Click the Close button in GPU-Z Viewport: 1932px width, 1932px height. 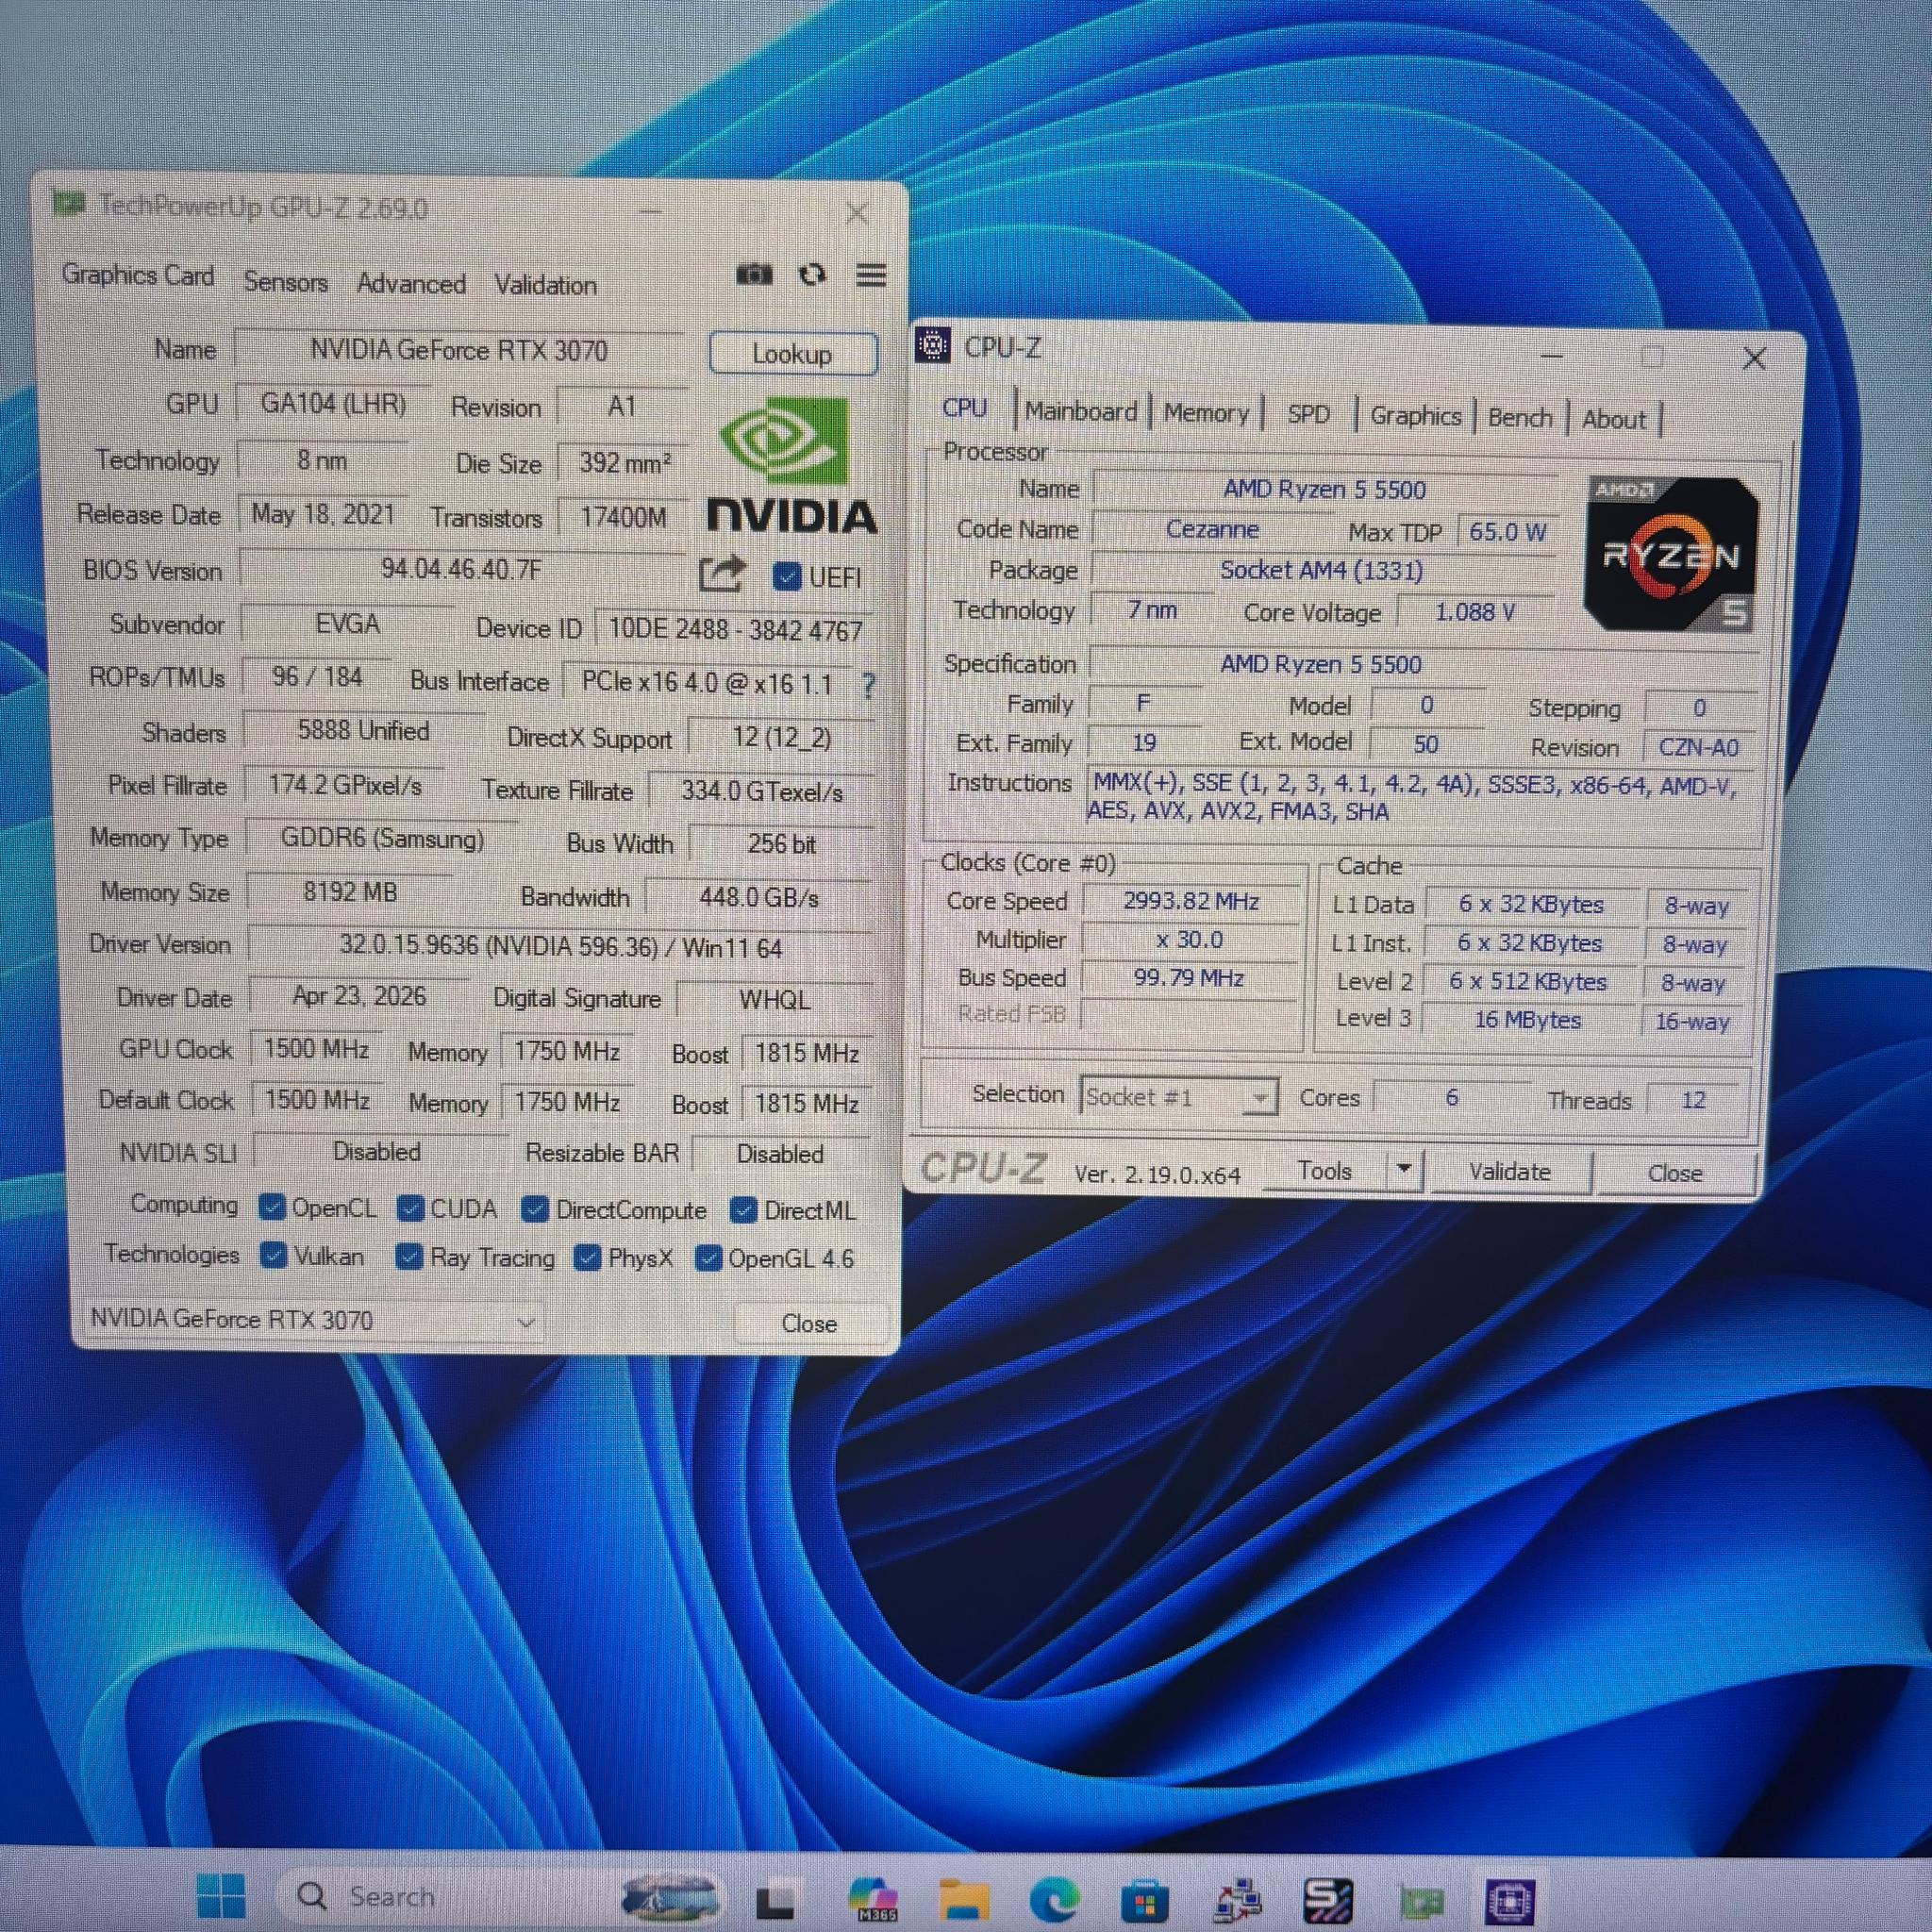[x=809, y=1323]
